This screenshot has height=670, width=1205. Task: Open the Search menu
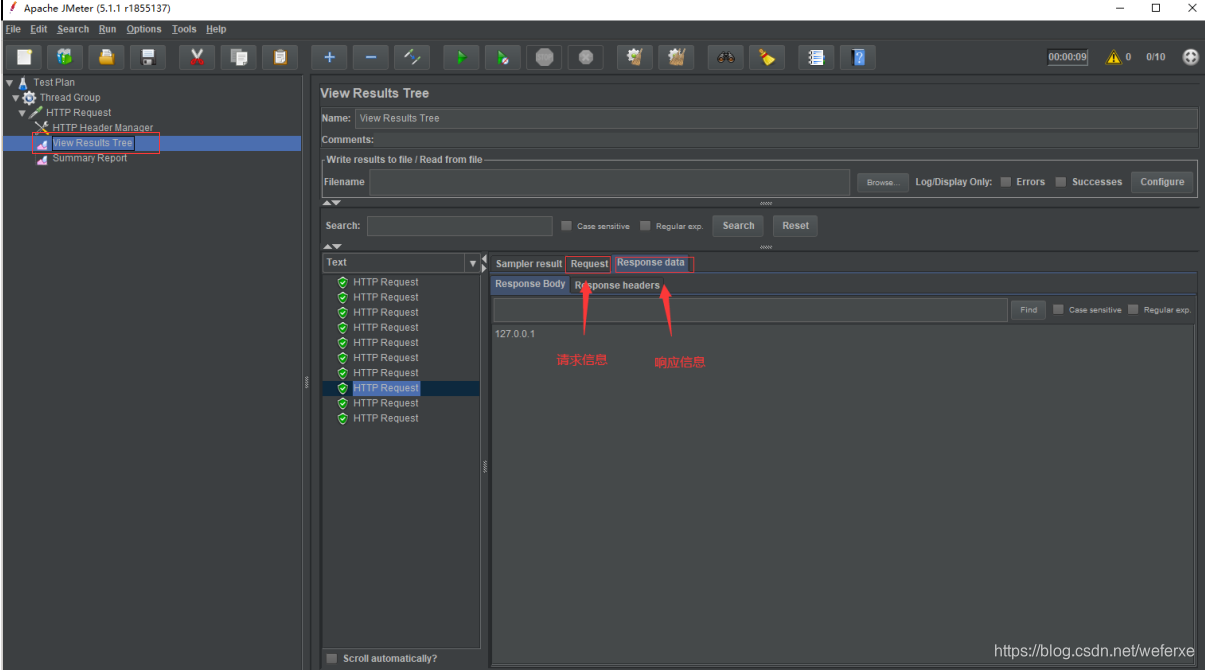(73, 29)
